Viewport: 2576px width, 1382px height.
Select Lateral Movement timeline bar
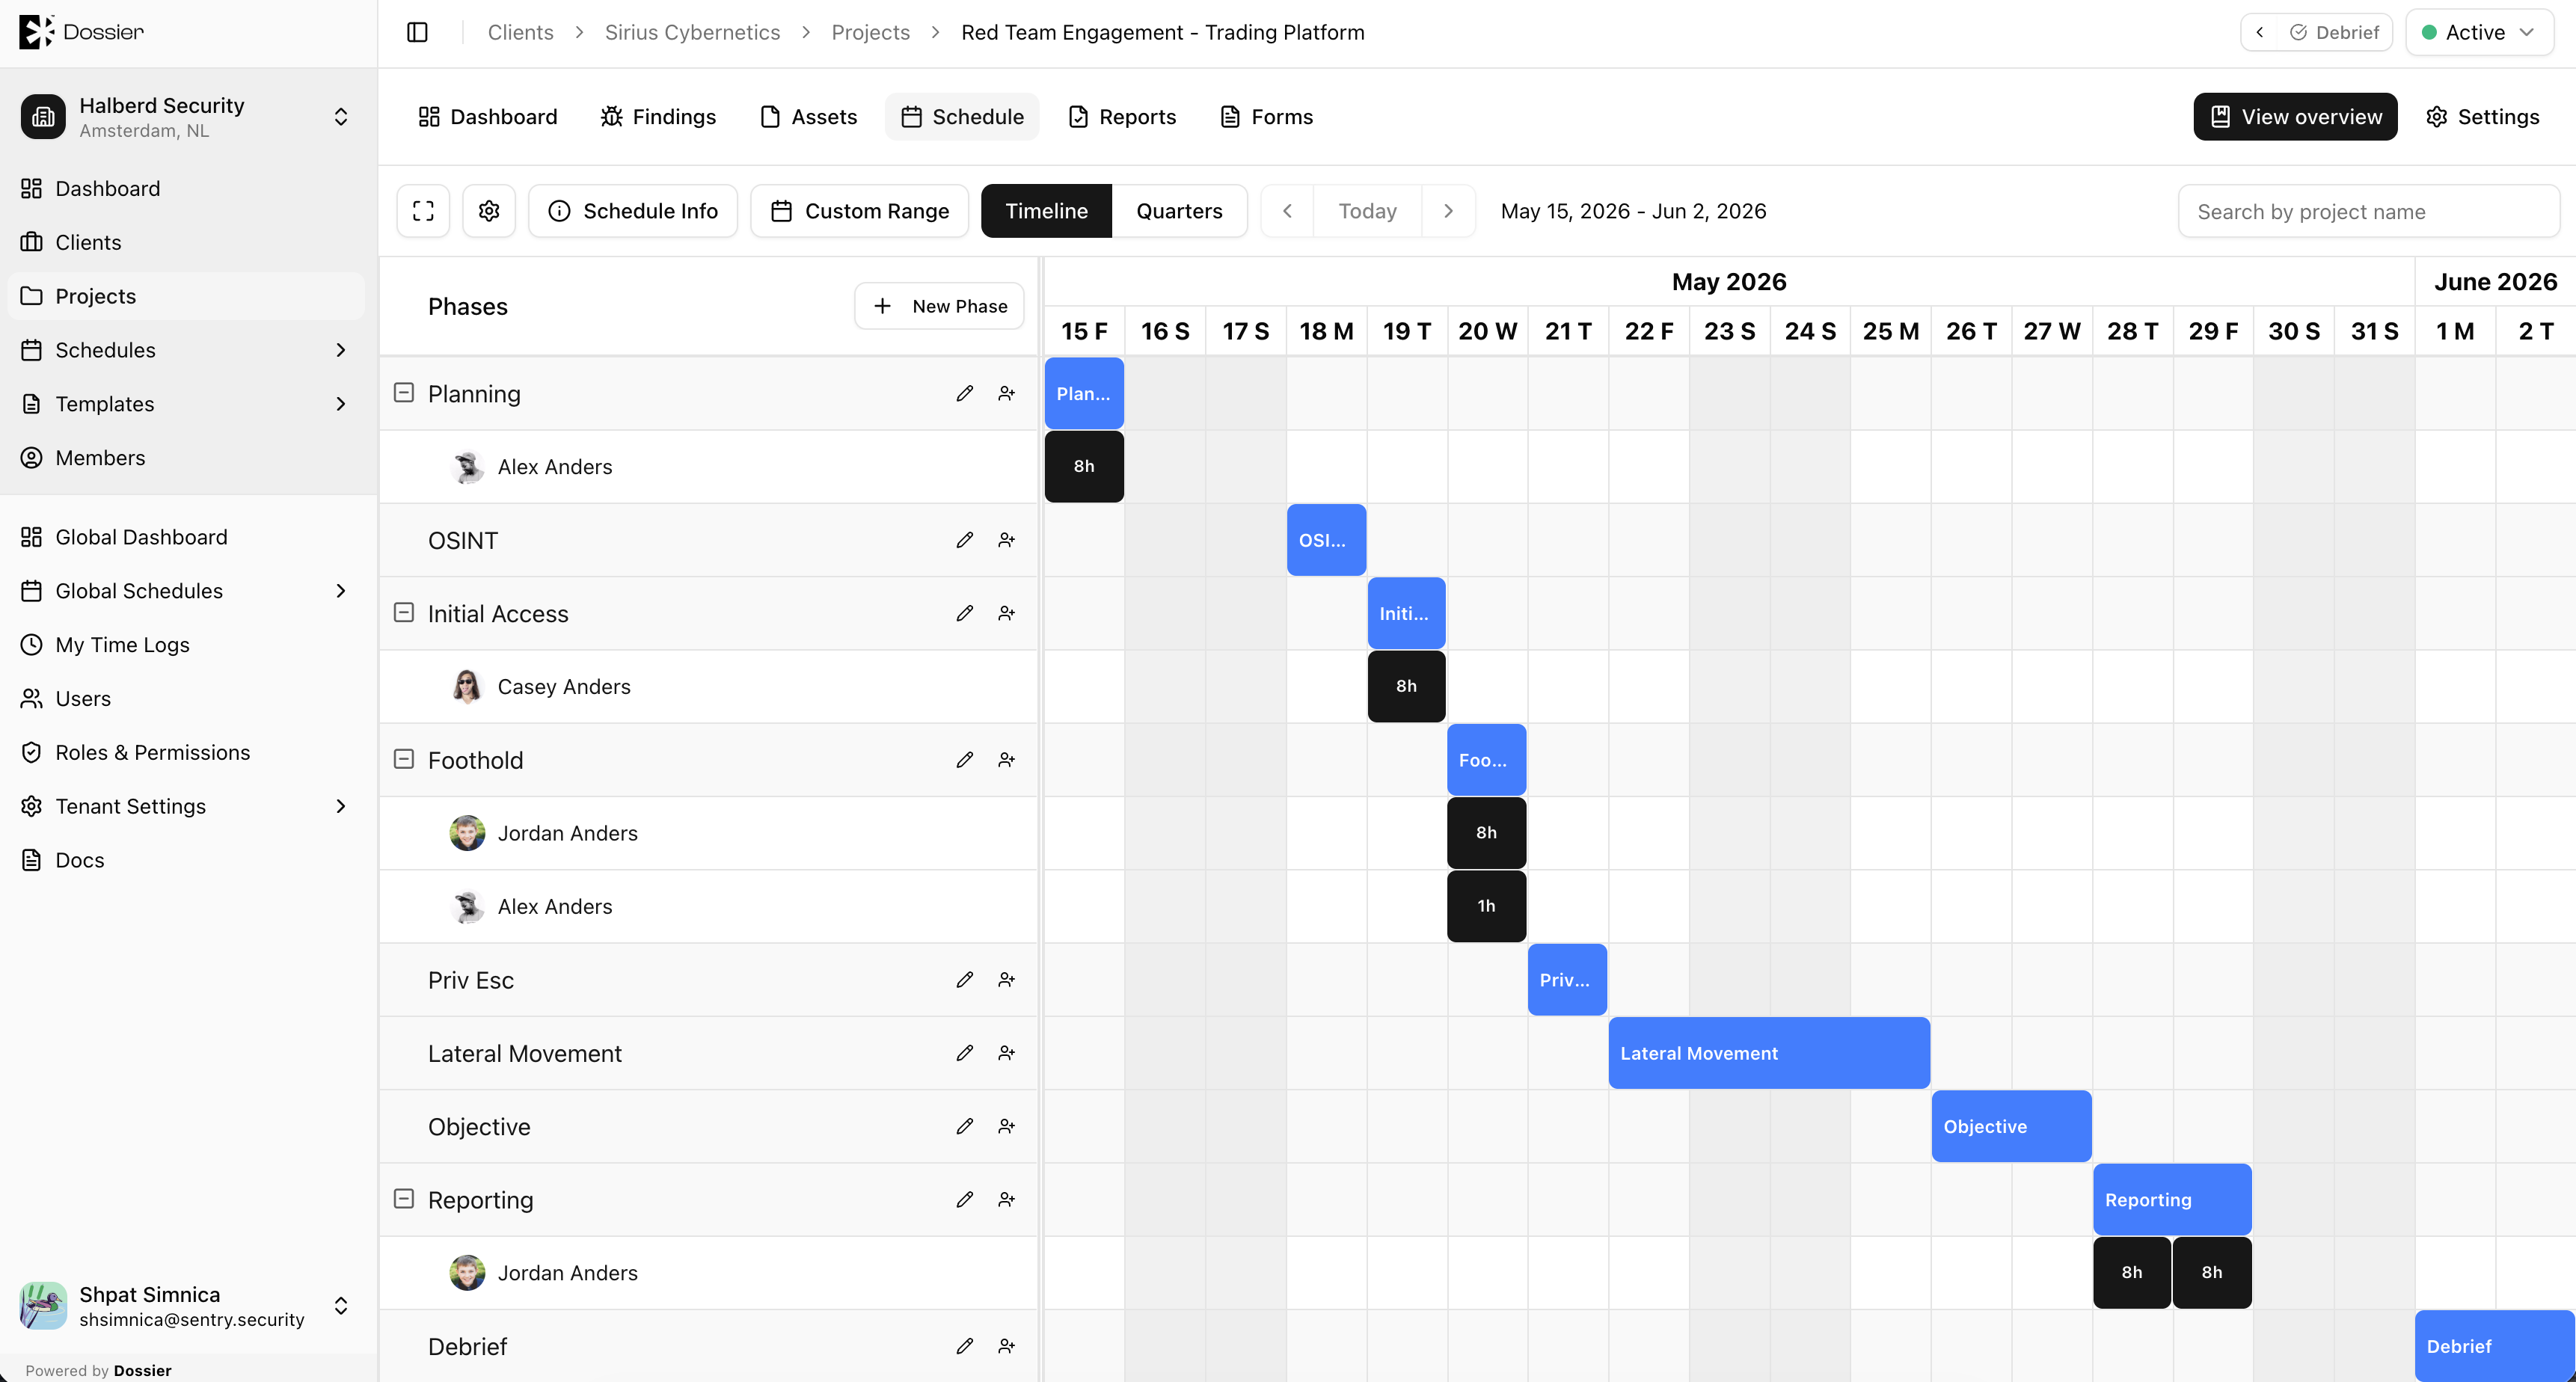coord(1769,1053)
